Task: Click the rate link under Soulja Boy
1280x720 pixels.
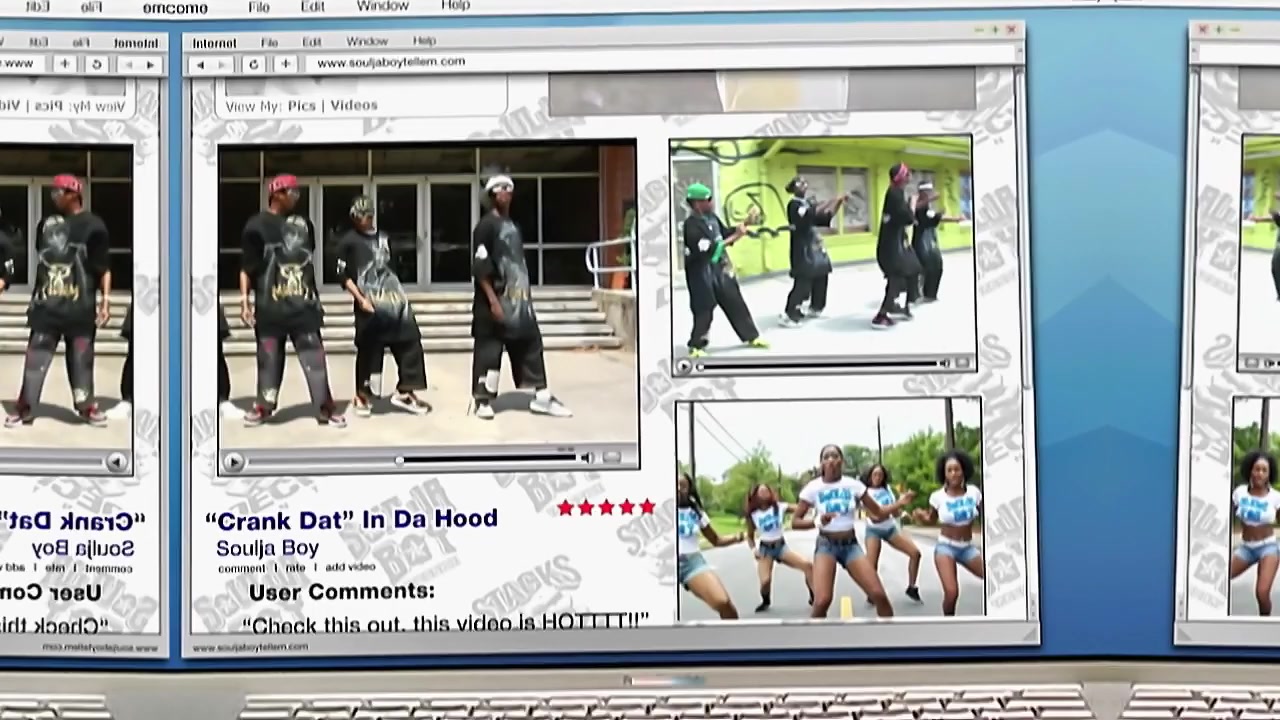Action: click(296, 567)
